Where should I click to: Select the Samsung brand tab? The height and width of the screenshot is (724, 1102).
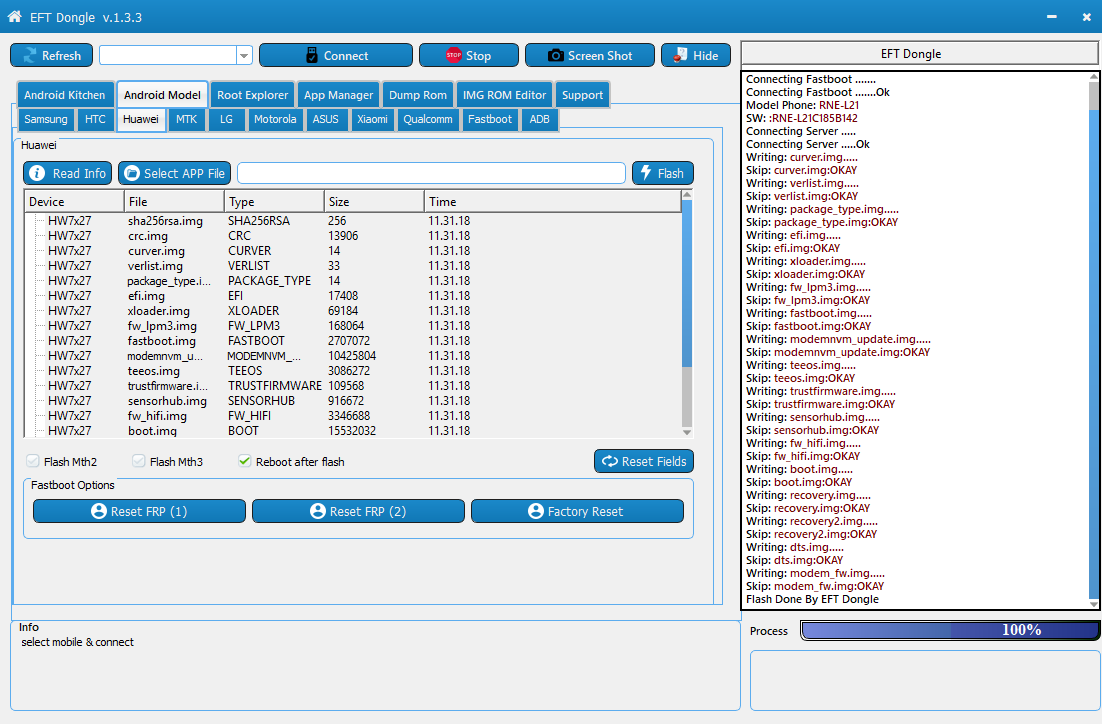[x=46, y=119]
